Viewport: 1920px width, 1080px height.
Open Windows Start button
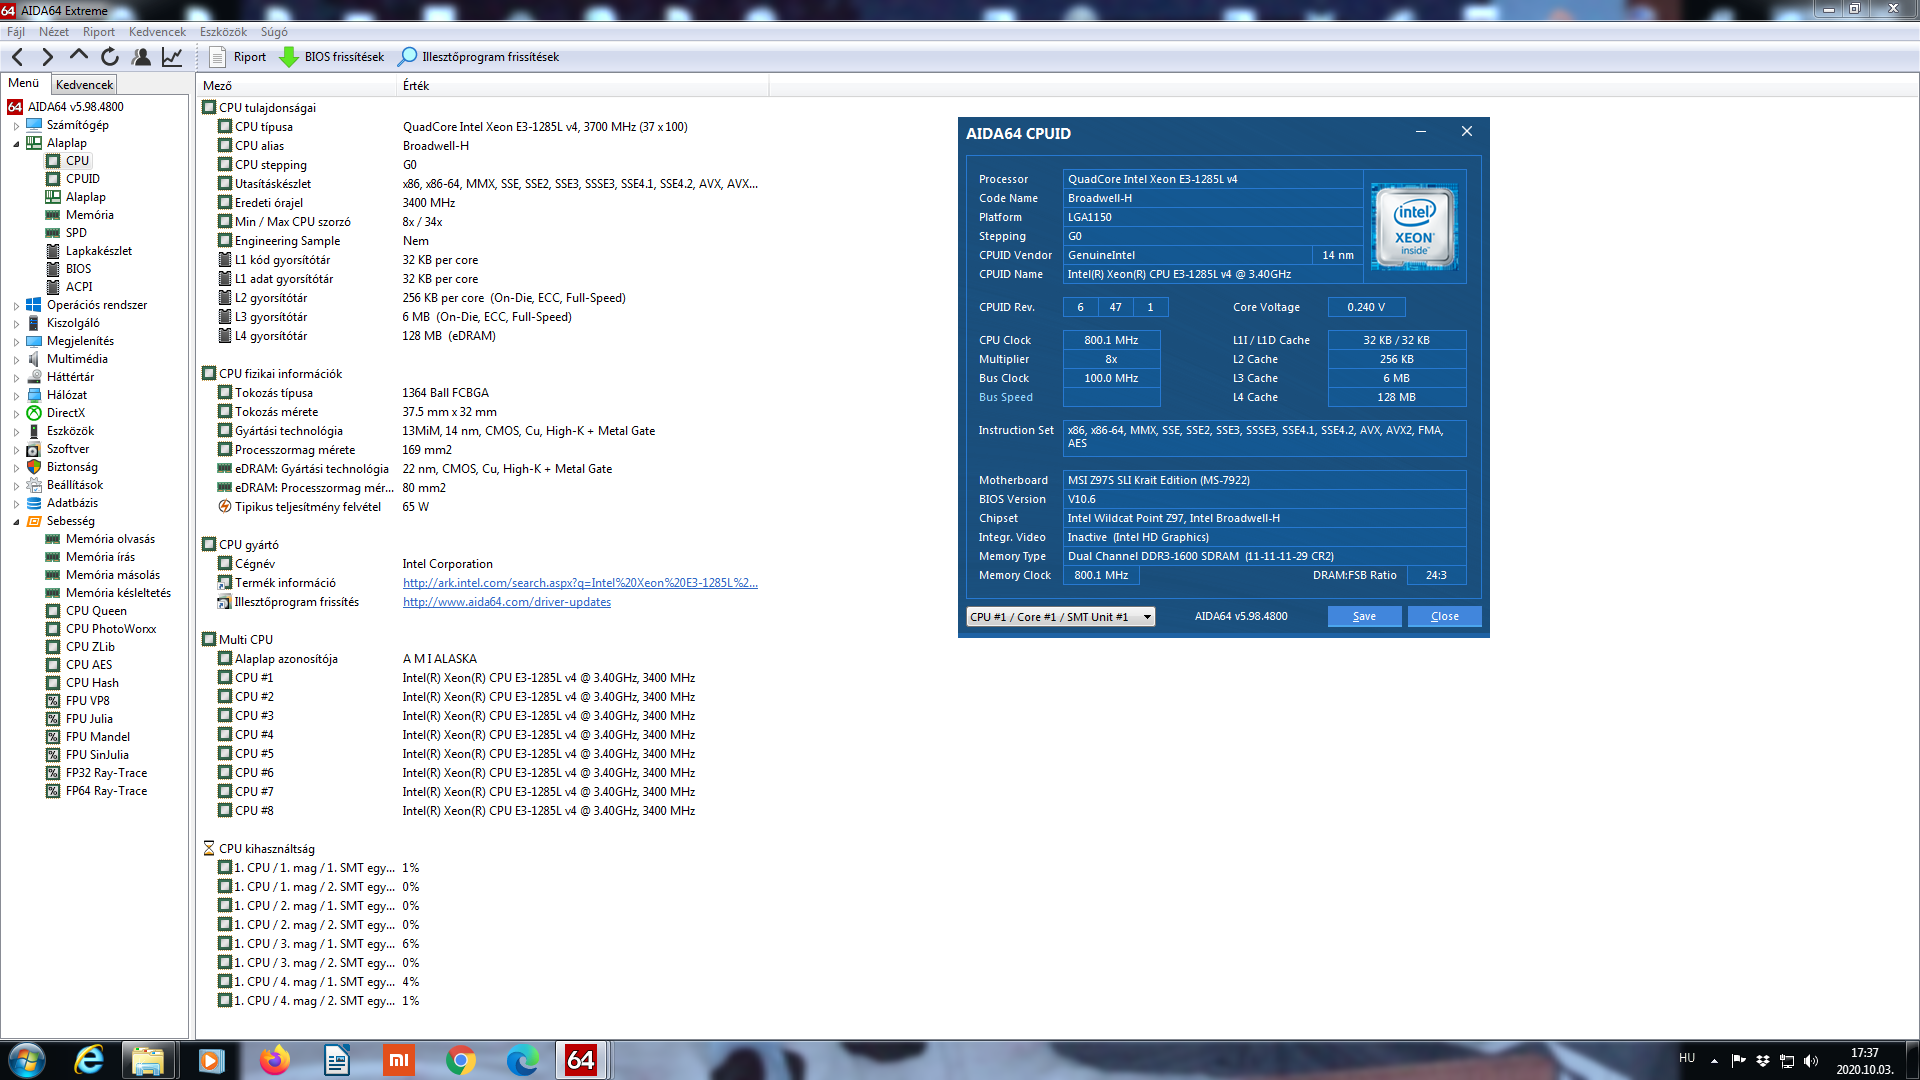(x=27, y=1060)
